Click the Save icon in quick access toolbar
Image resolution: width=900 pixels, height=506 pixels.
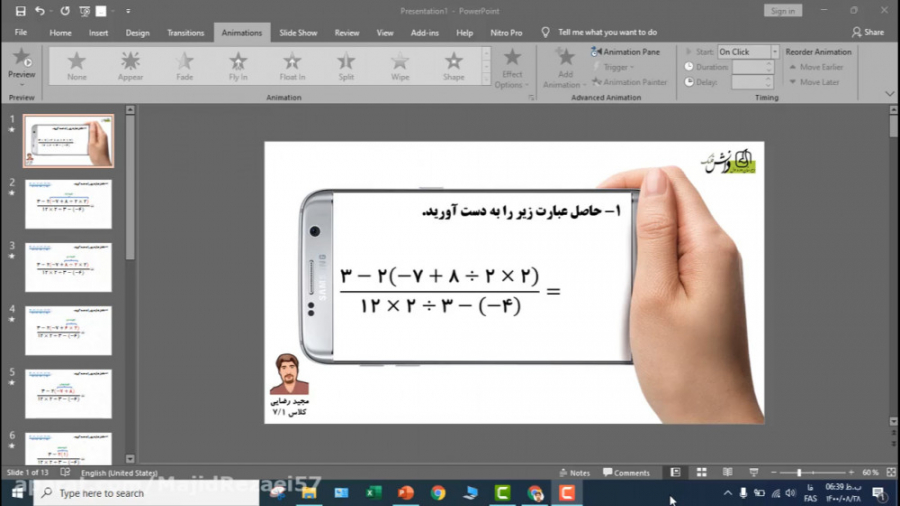[x=20, y=11]
